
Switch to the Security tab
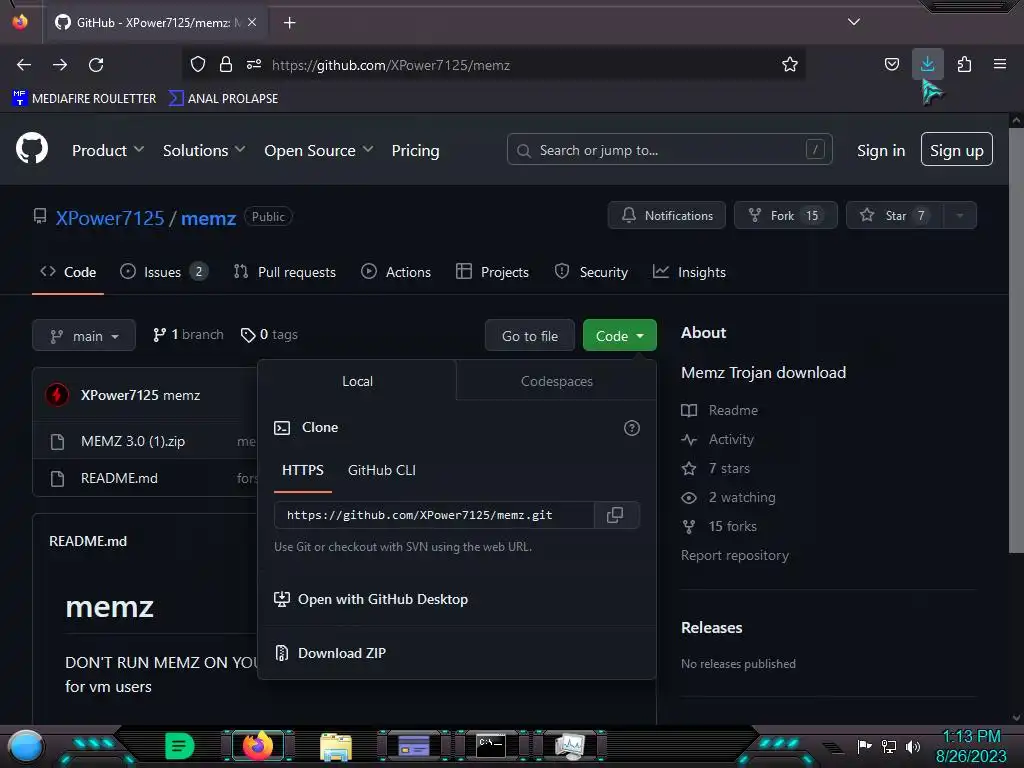coord(591,272)
